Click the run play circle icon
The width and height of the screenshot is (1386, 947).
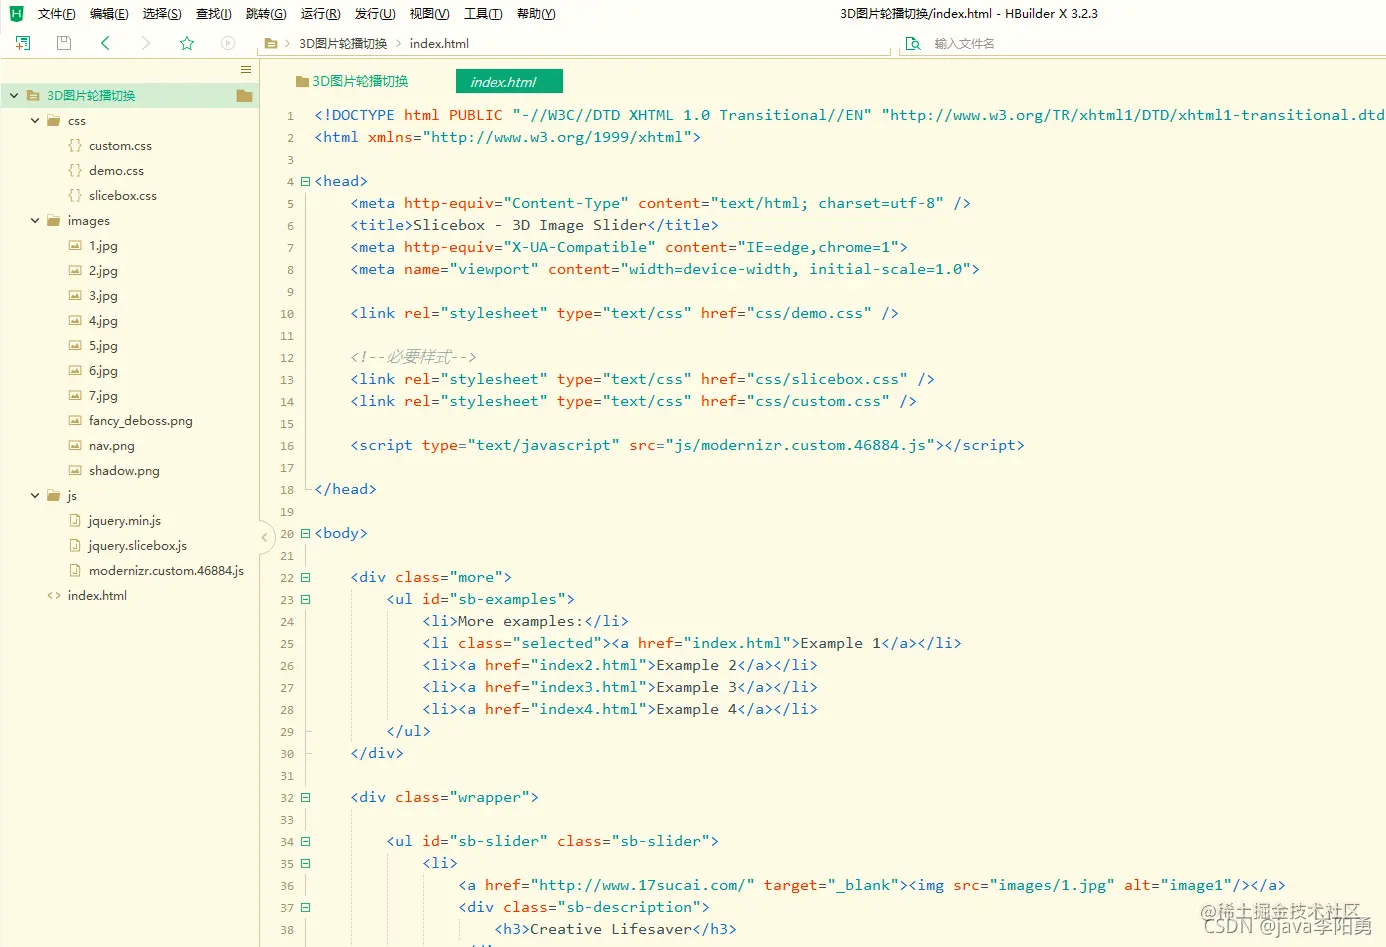click(x=228, y=43)
